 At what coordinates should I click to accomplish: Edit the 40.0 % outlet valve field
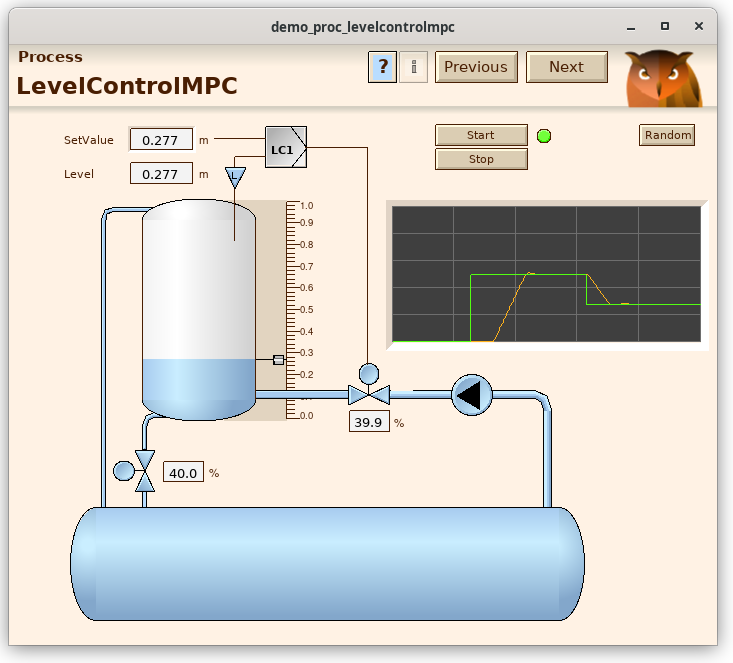183,472
